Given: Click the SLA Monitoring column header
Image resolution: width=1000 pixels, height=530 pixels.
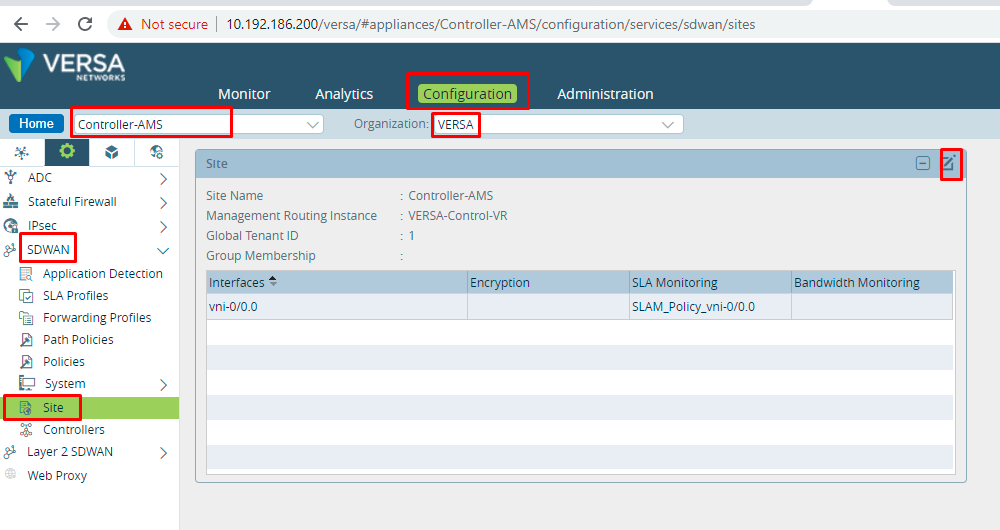Looking at the screenshot, I should point(710,282).
